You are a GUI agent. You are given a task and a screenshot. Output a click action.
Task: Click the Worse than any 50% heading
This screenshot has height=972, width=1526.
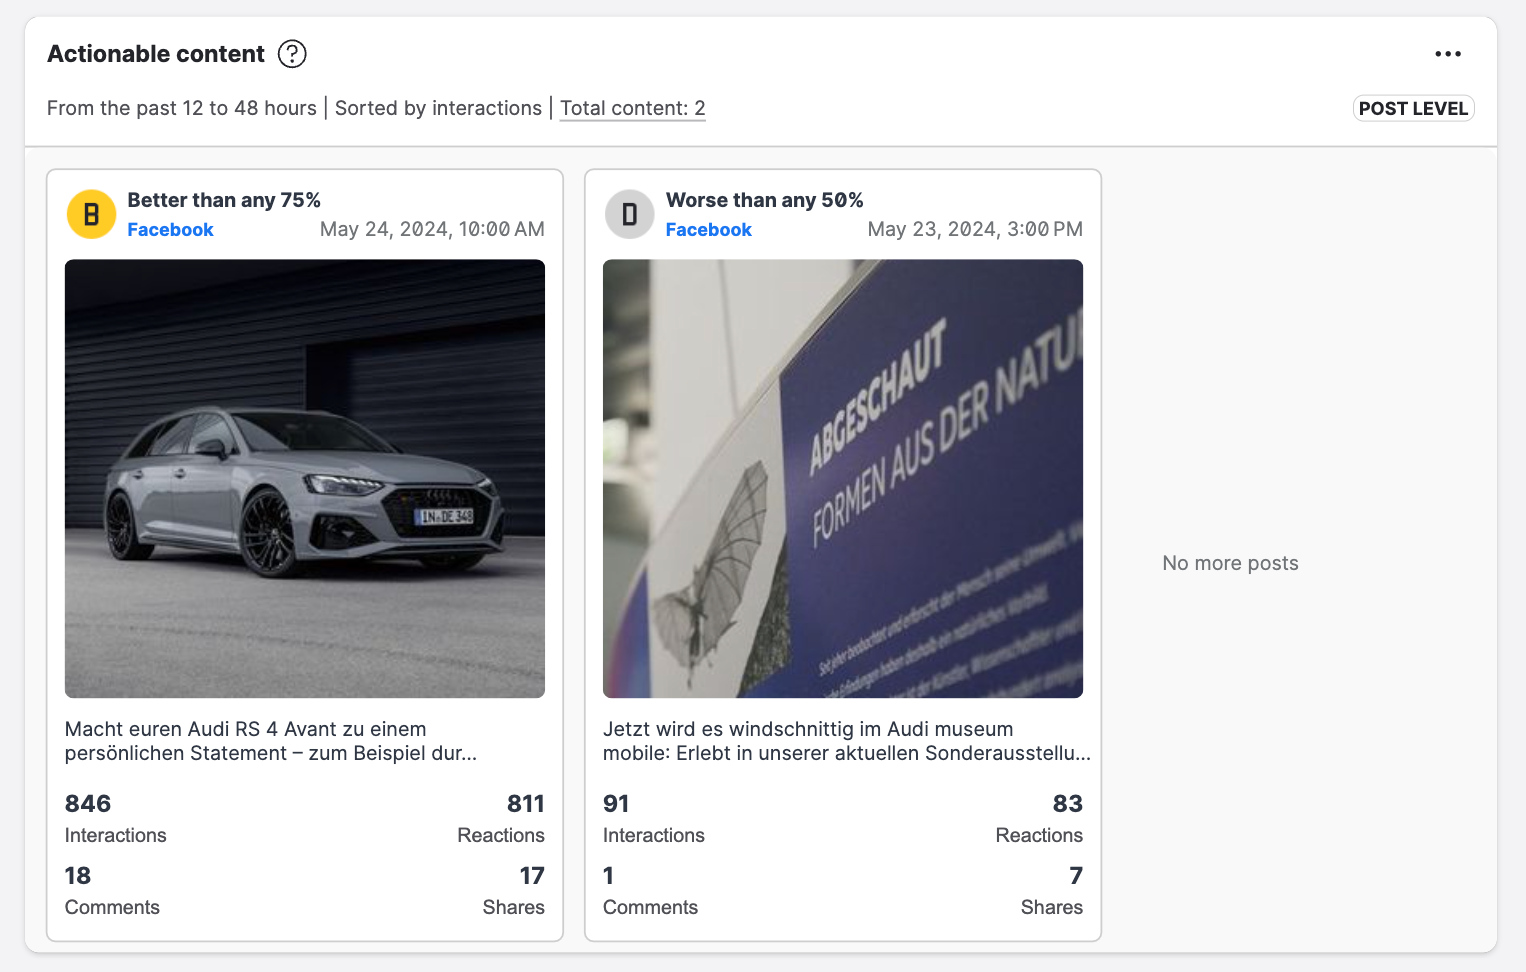pos(764,200)
